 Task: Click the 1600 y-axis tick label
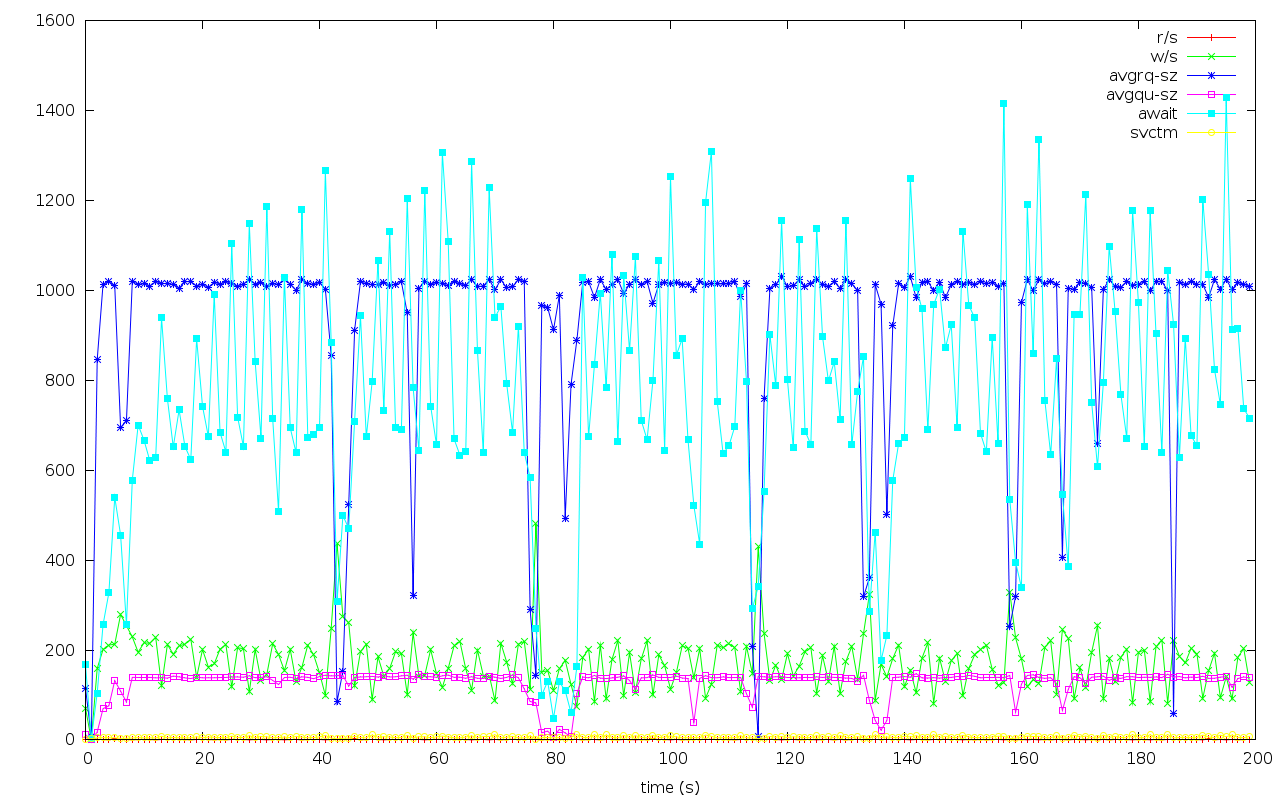pyautogui.click(x=56, y=20)
